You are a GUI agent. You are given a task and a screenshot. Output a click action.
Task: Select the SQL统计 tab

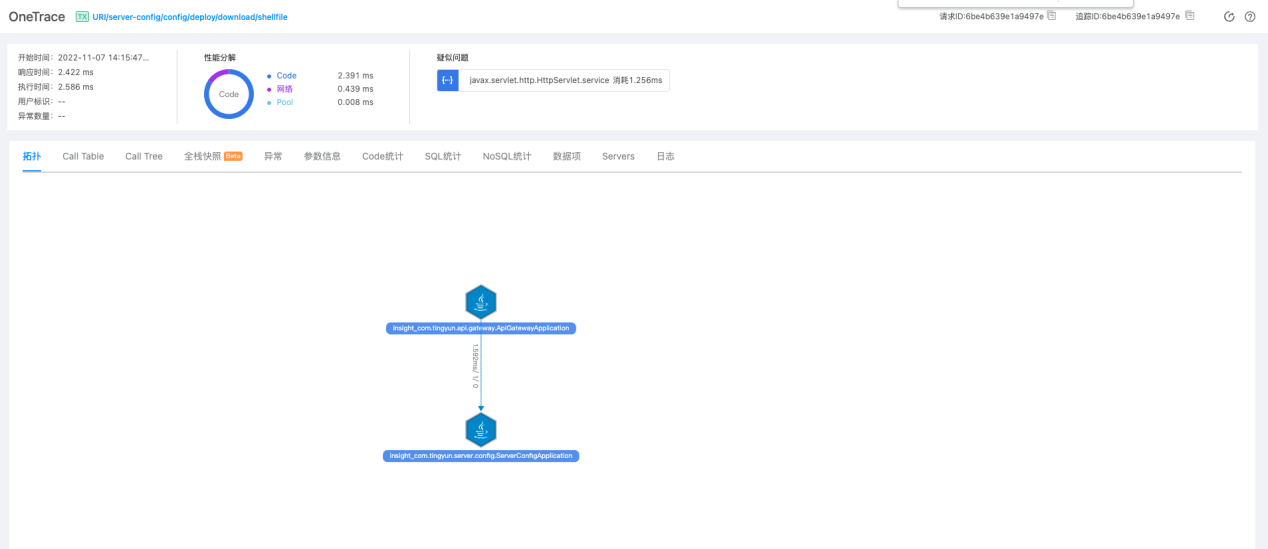pos(443,156)
